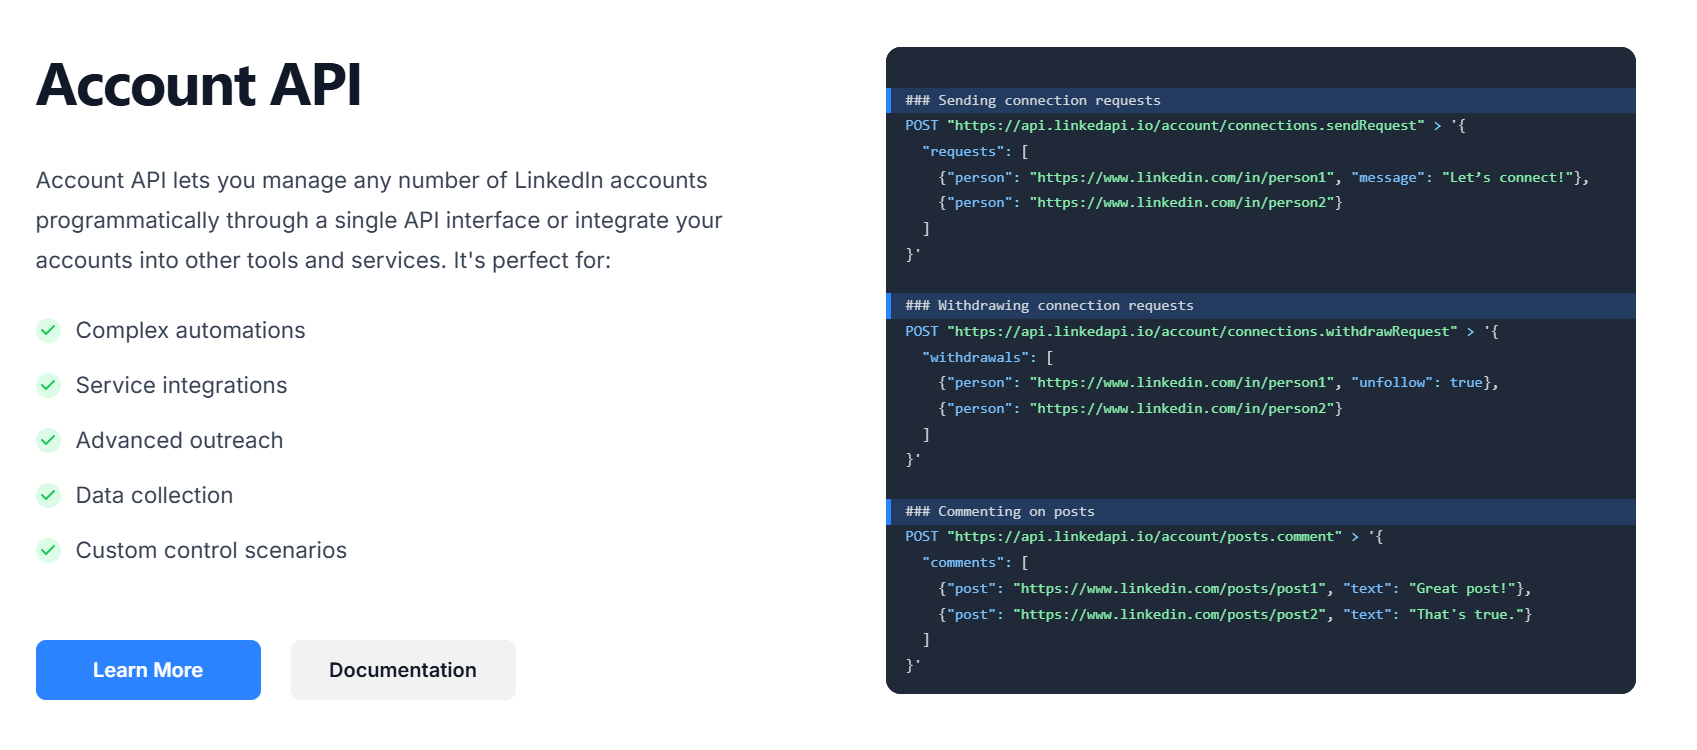Image resolution: width=1697 pixels, height=750 pixels.
Task: Select the "Advanced outreach" list item text
Action: [180, 440]
